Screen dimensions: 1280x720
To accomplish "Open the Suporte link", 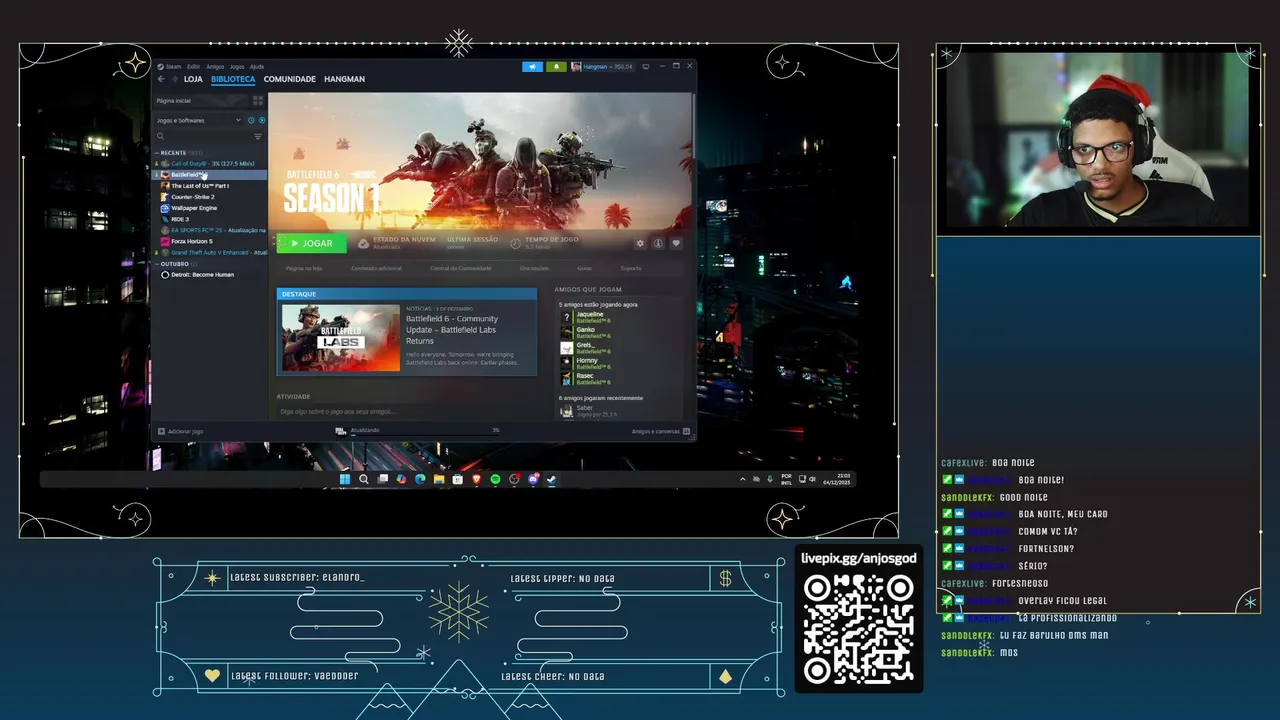I will click(631, 268).
